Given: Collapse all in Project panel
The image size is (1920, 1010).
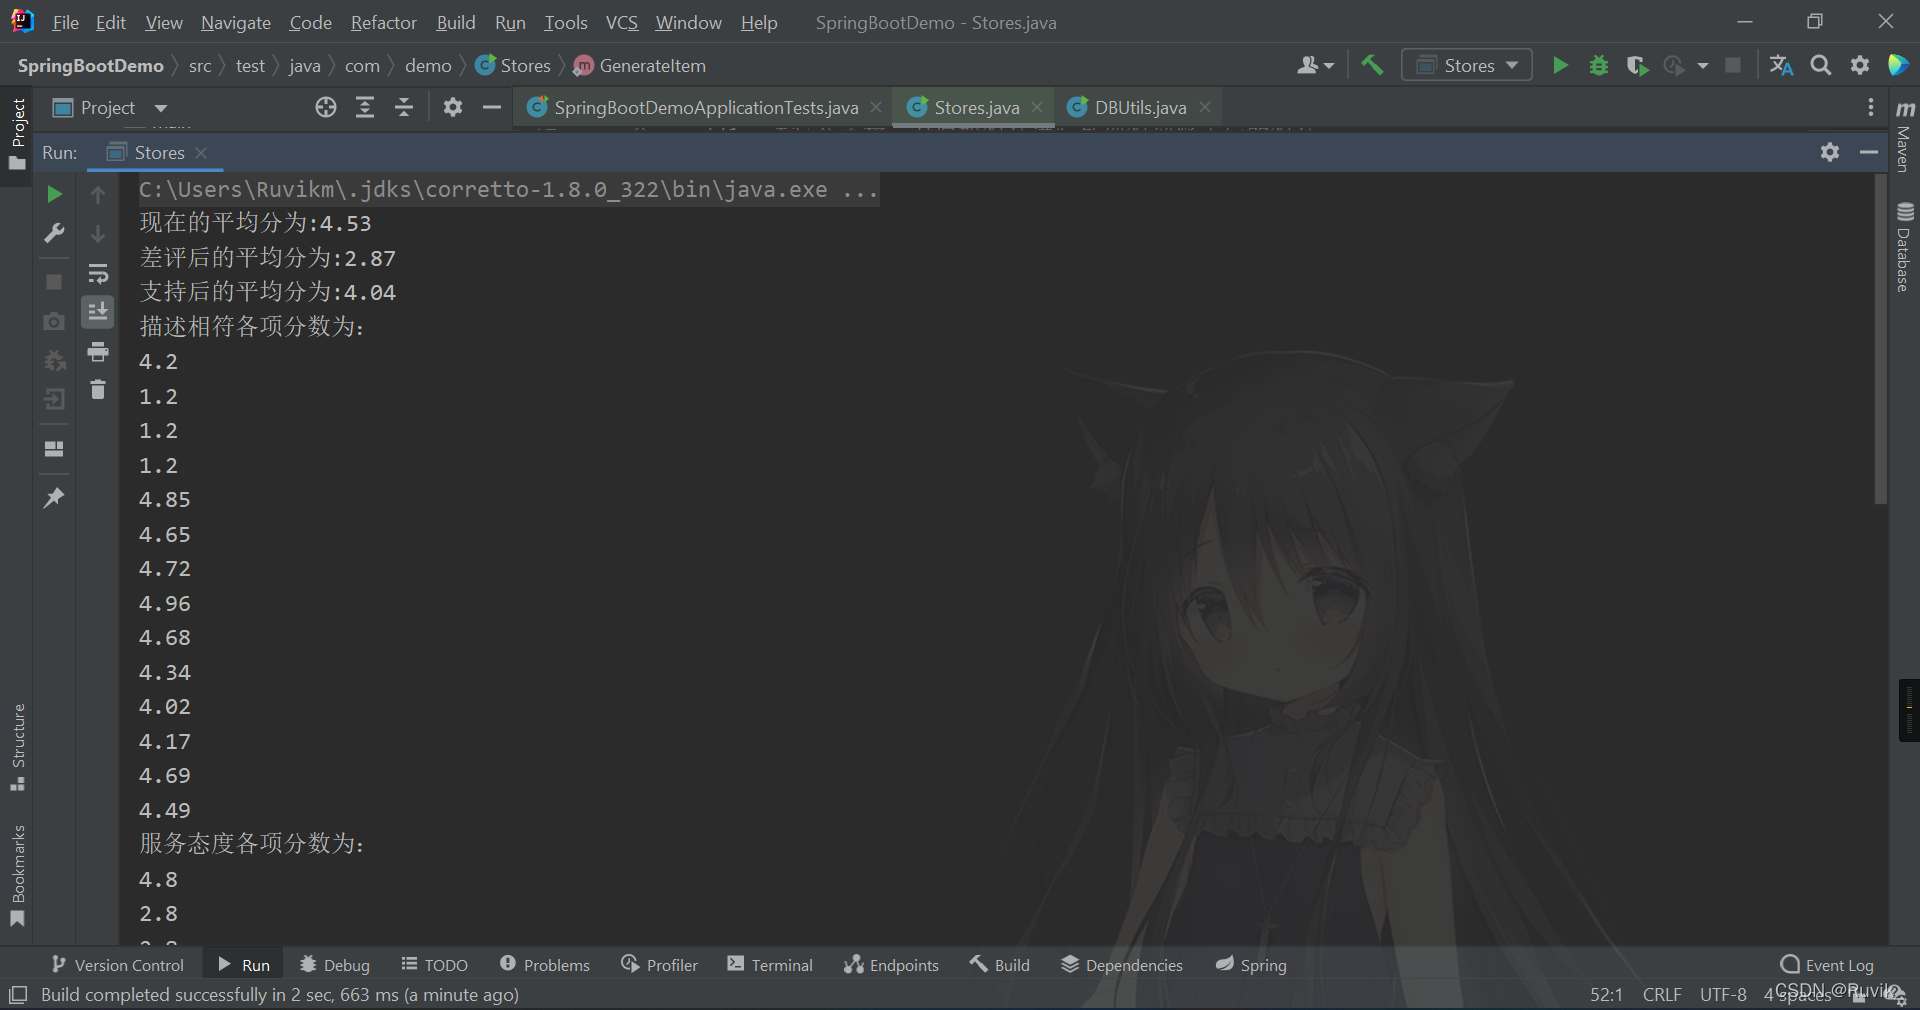Looking at the screenshot, I should [404, 107].
